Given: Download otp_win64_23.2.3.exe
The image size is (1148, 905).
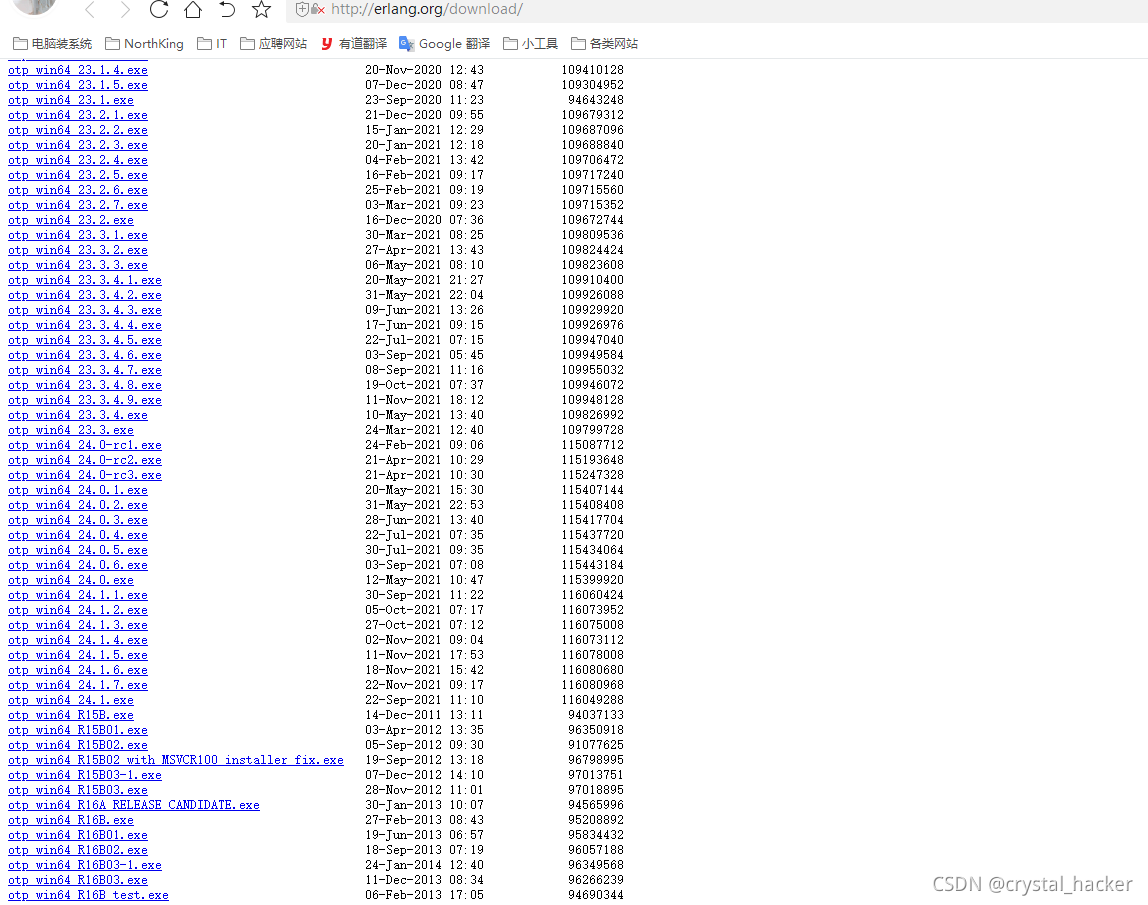Looking at the screenshot, I should click(78, 145).
